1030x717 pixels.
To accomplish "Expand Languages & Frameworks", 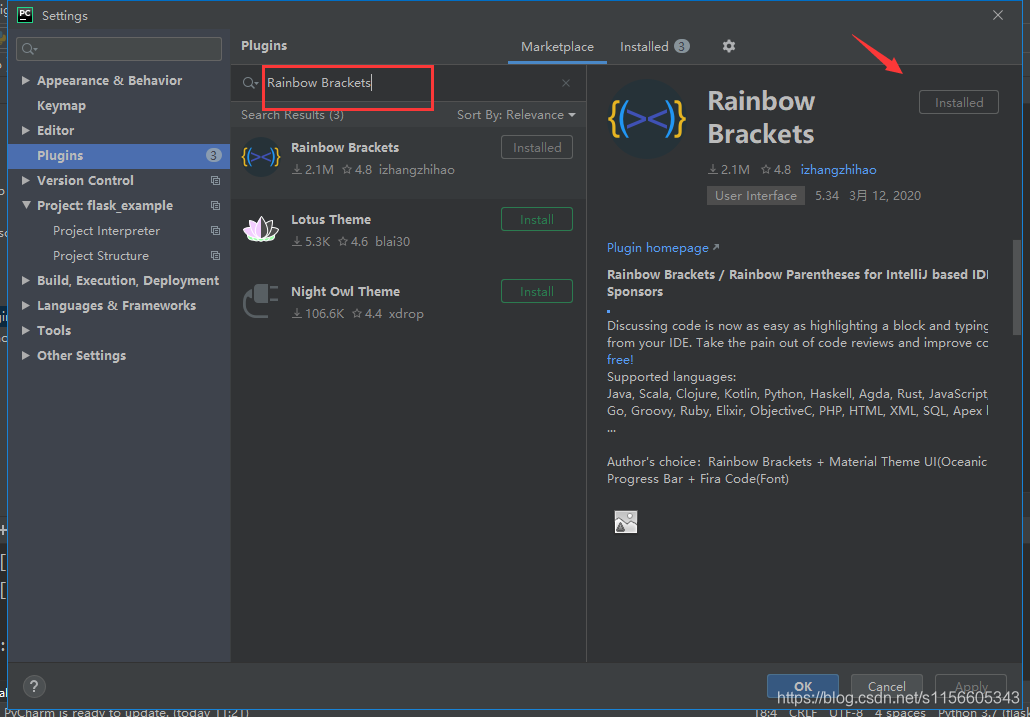I will point(26,305).
